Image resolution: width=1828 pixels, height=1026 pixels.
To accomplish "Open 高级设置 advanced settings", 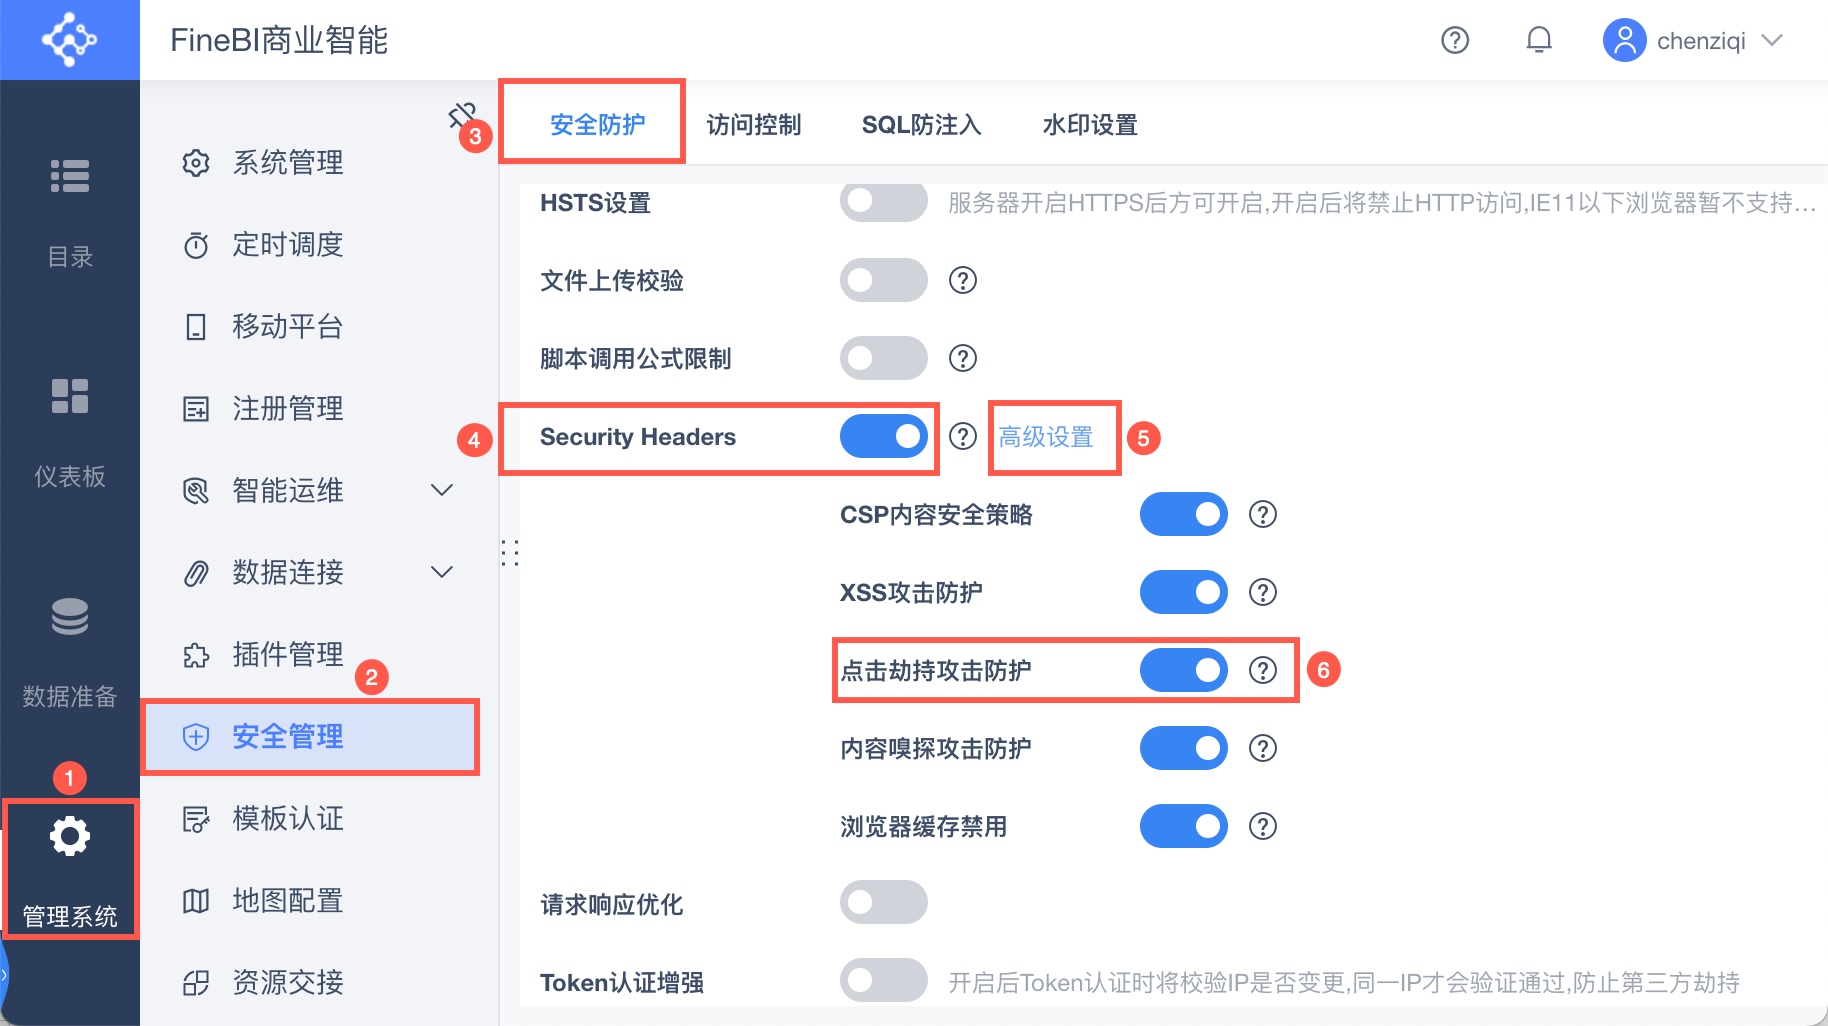I will click(x=1044, y=437).
